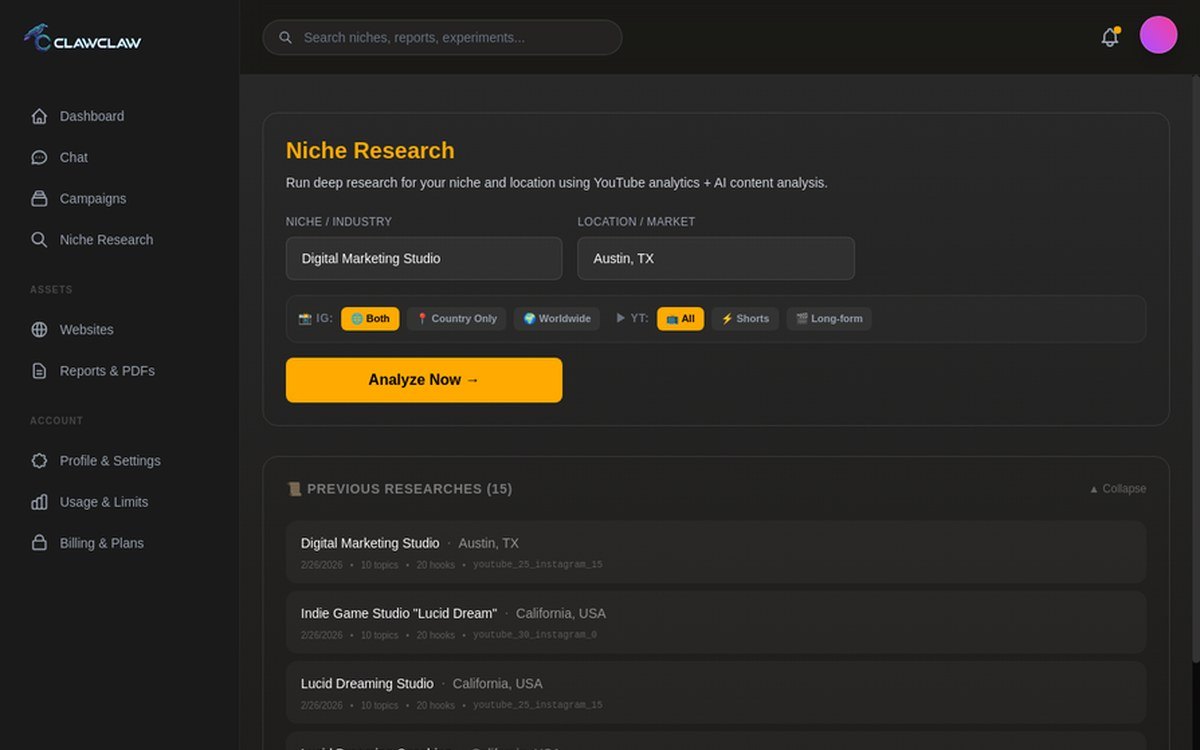The width and height of the screenshot is (1200, 750).
Task: Select the YT Long-form filter
Action: point(829,319)
